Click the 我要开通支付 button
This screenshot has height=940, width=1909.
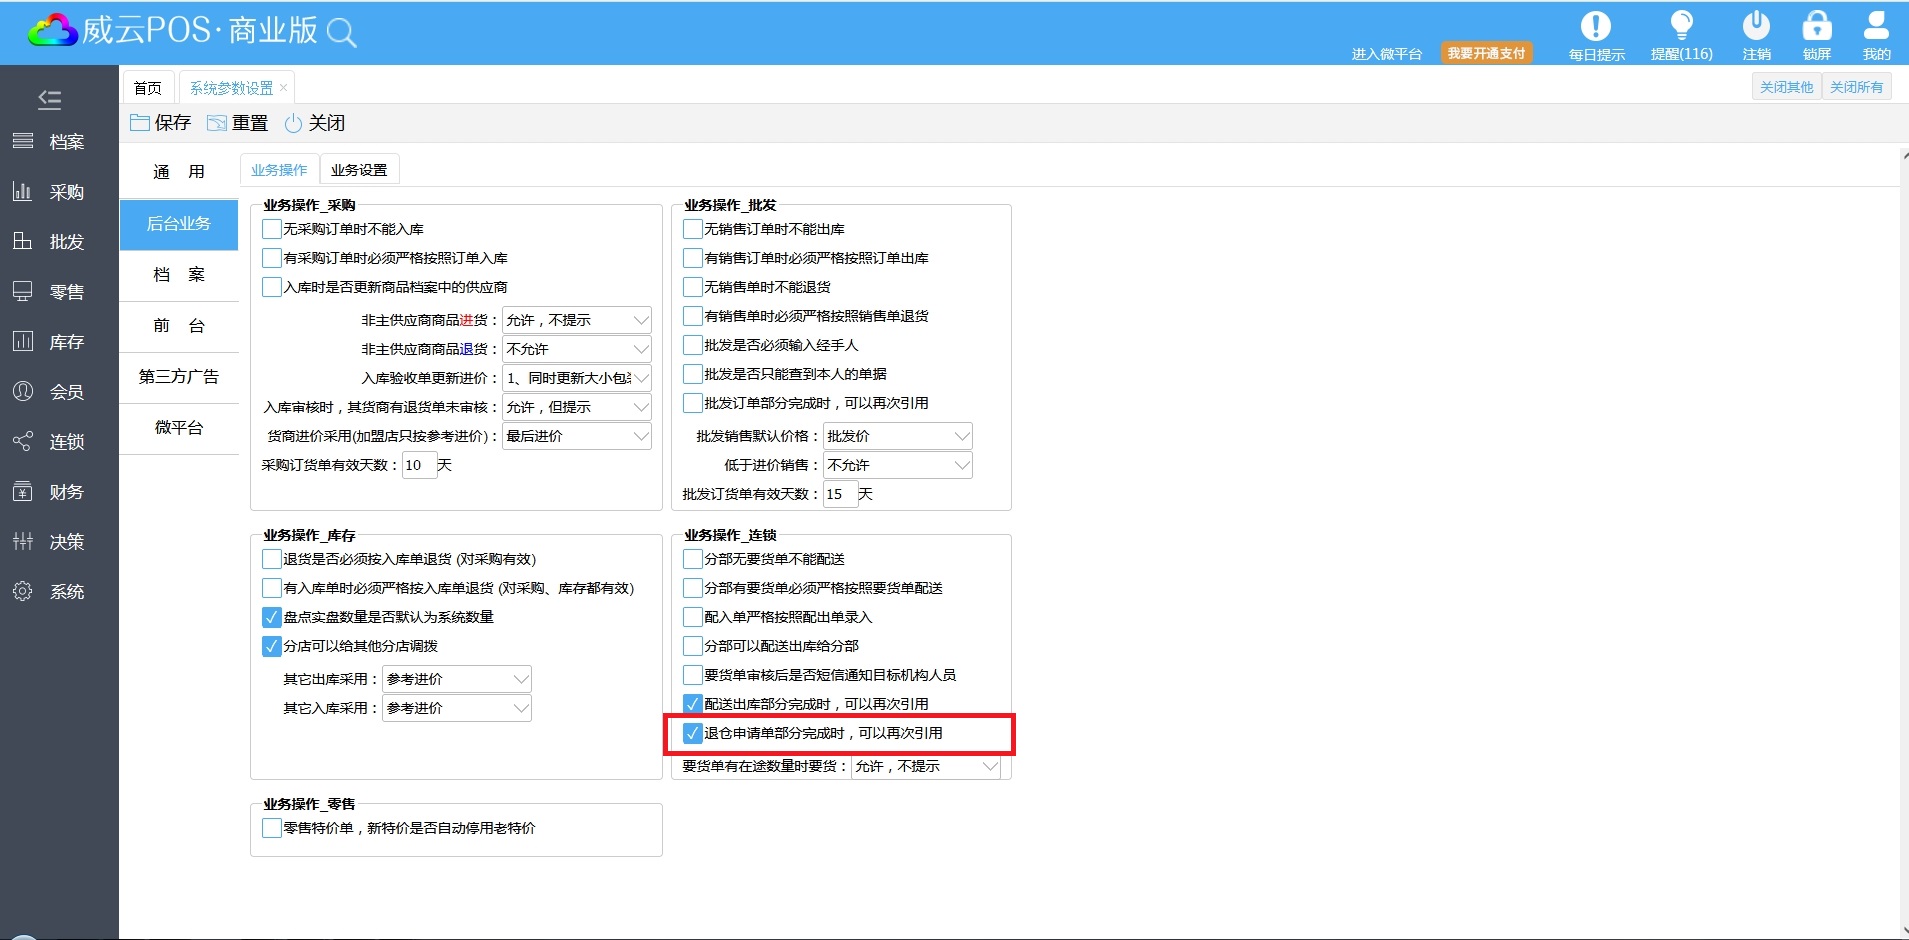[x=1486, y=53]
